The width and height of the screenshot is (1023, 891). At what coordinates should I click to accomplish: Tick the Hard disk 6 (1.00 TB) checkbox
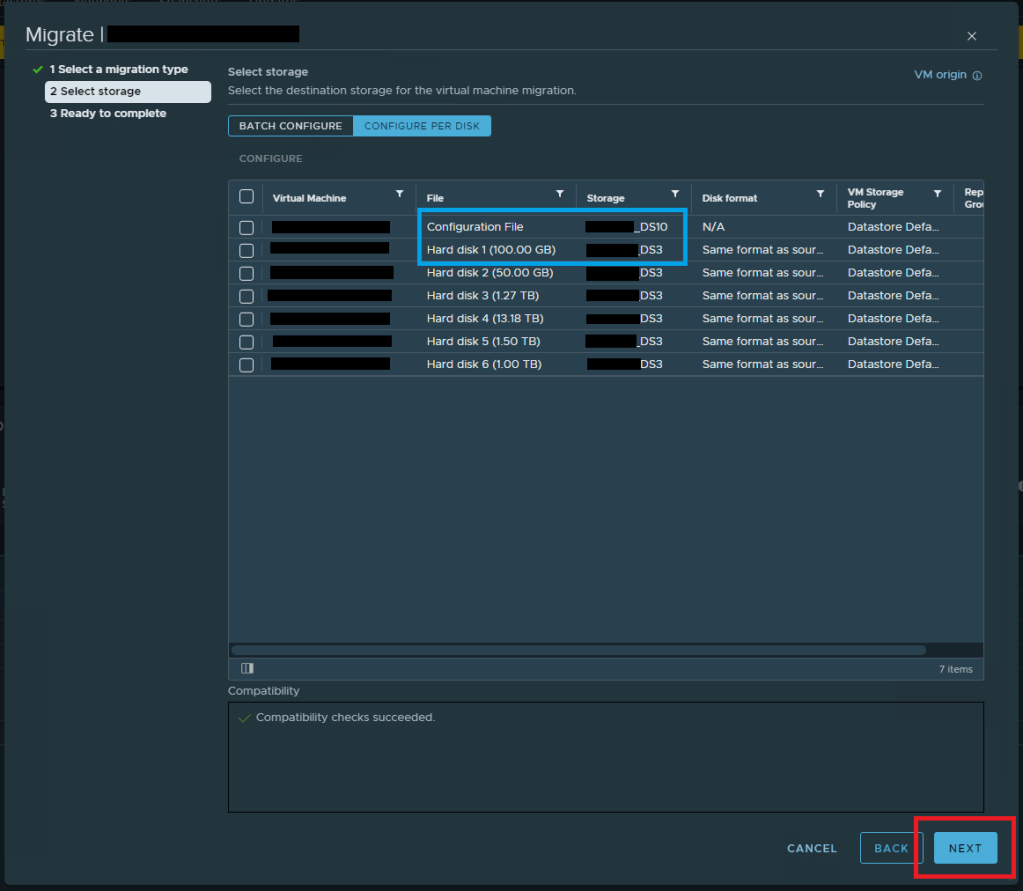click(247, 365)
